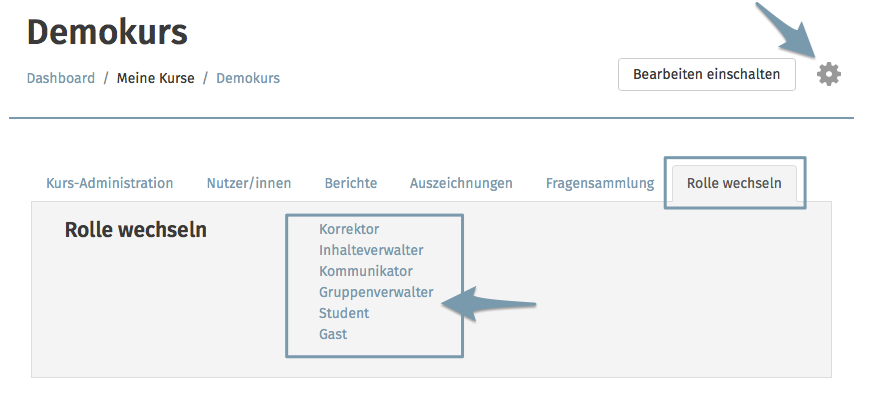Viewport: 871px width, 416px height.
Task: Switch to the Auszeichnungen tab
Action: point(461,183)
